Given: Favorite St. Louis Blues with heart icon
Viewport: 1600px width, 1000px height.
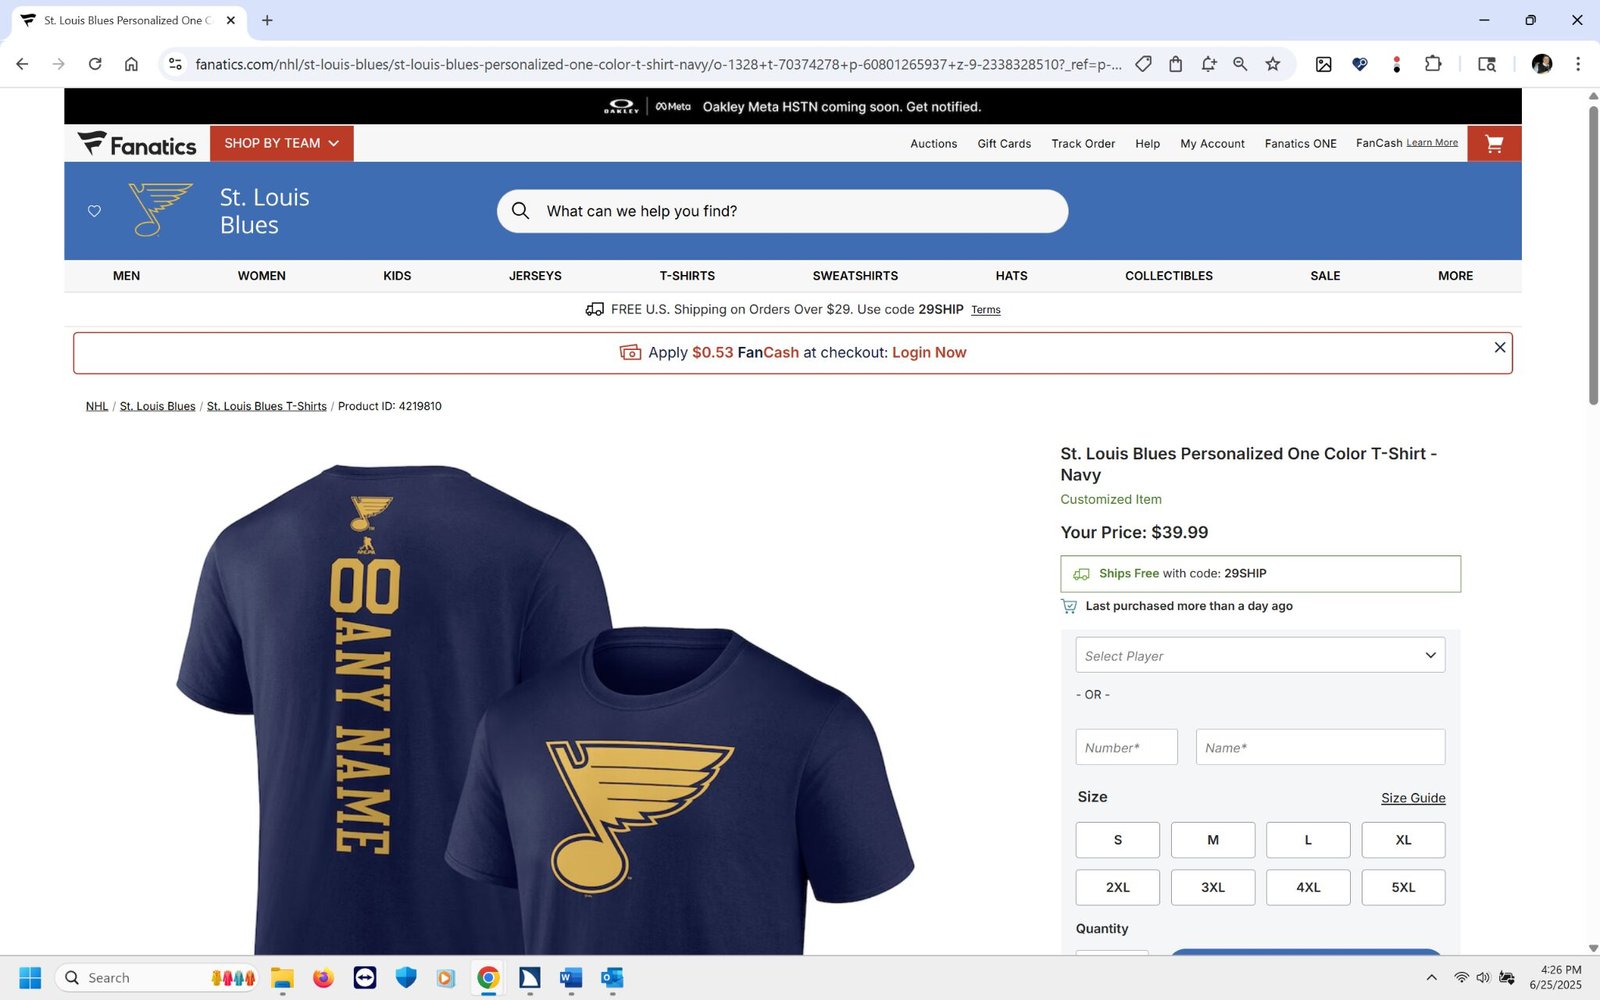Looking at the screenshot, I should click(x=94, y=211).
